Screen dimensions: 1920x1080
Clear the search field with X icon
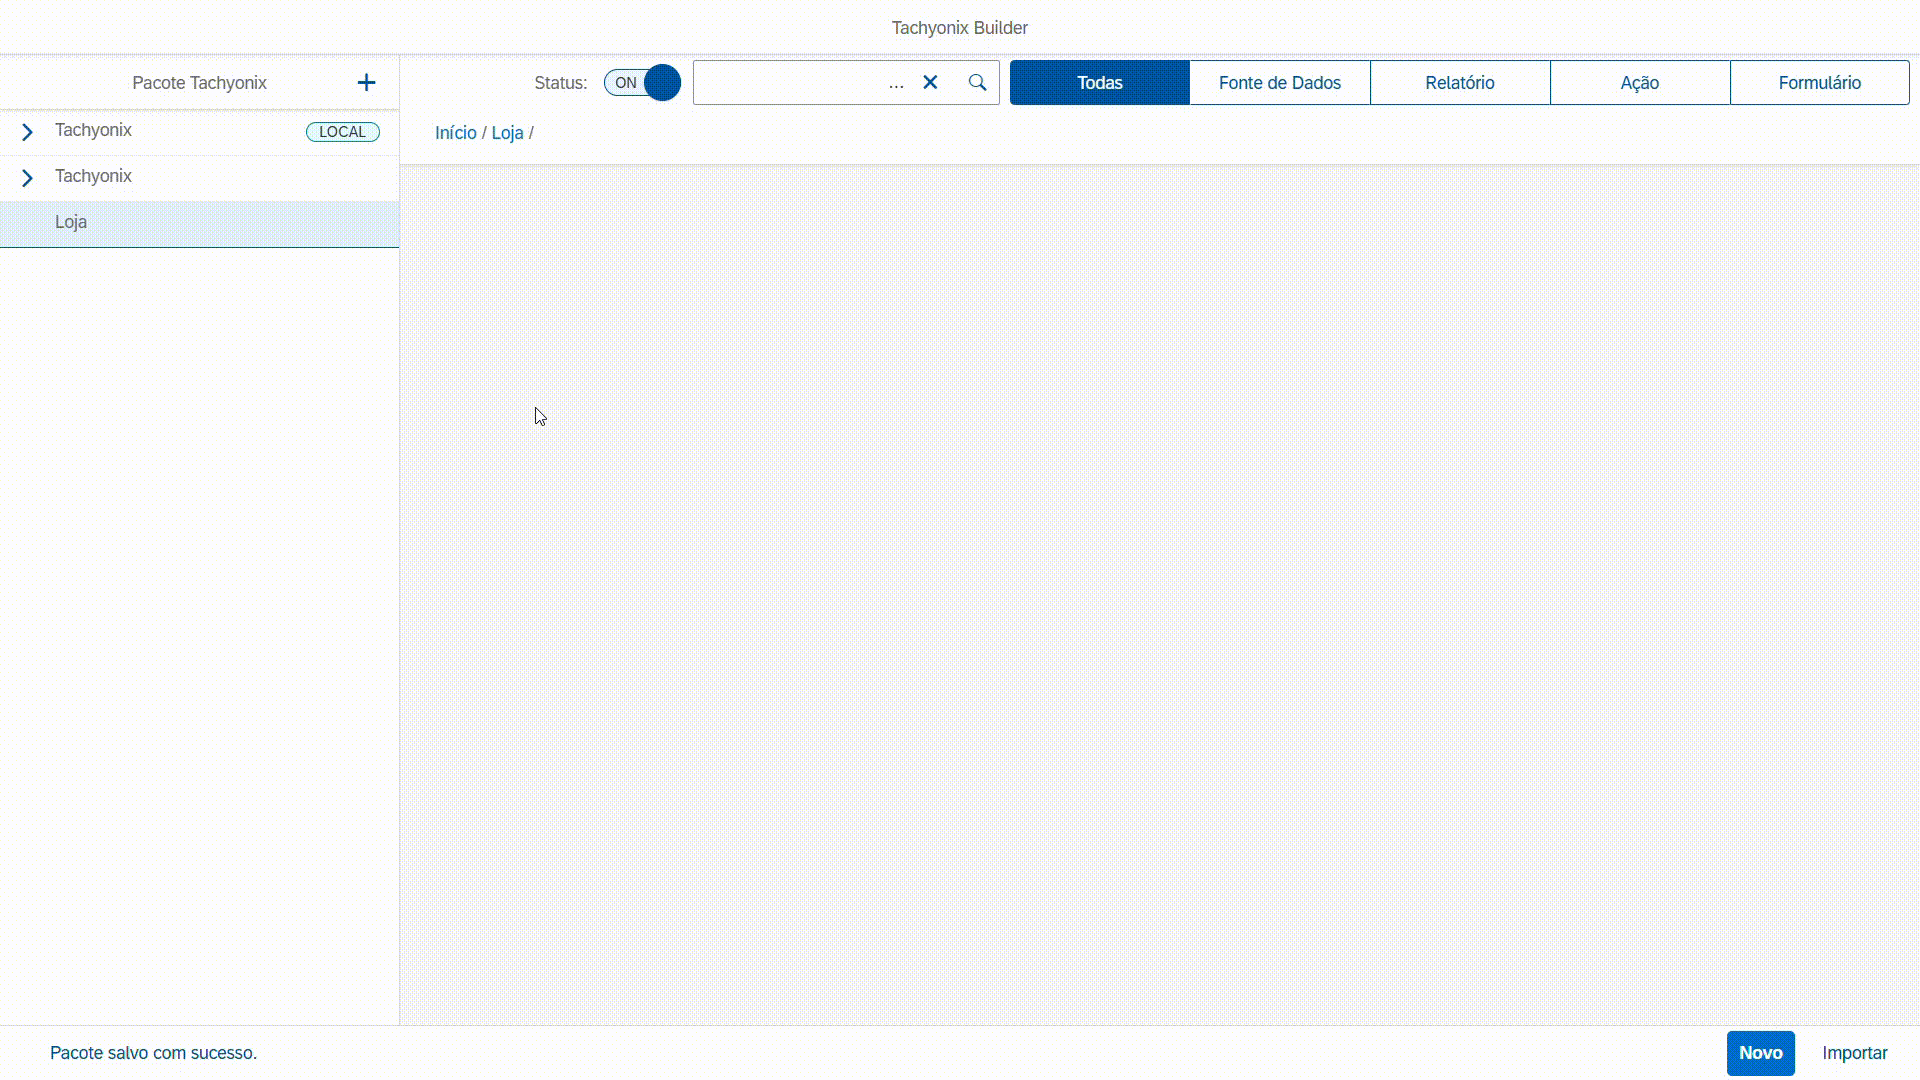tap(930, 83)
